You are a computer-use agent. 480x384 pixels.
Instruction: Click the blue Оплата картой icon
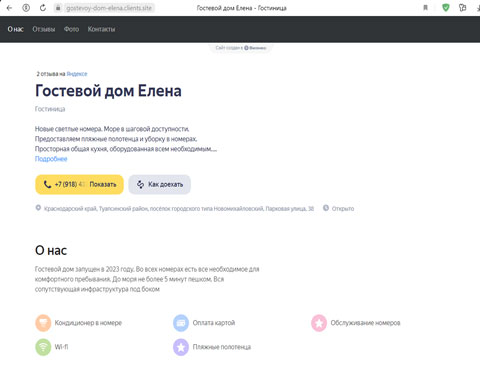(x=181, y=323)
